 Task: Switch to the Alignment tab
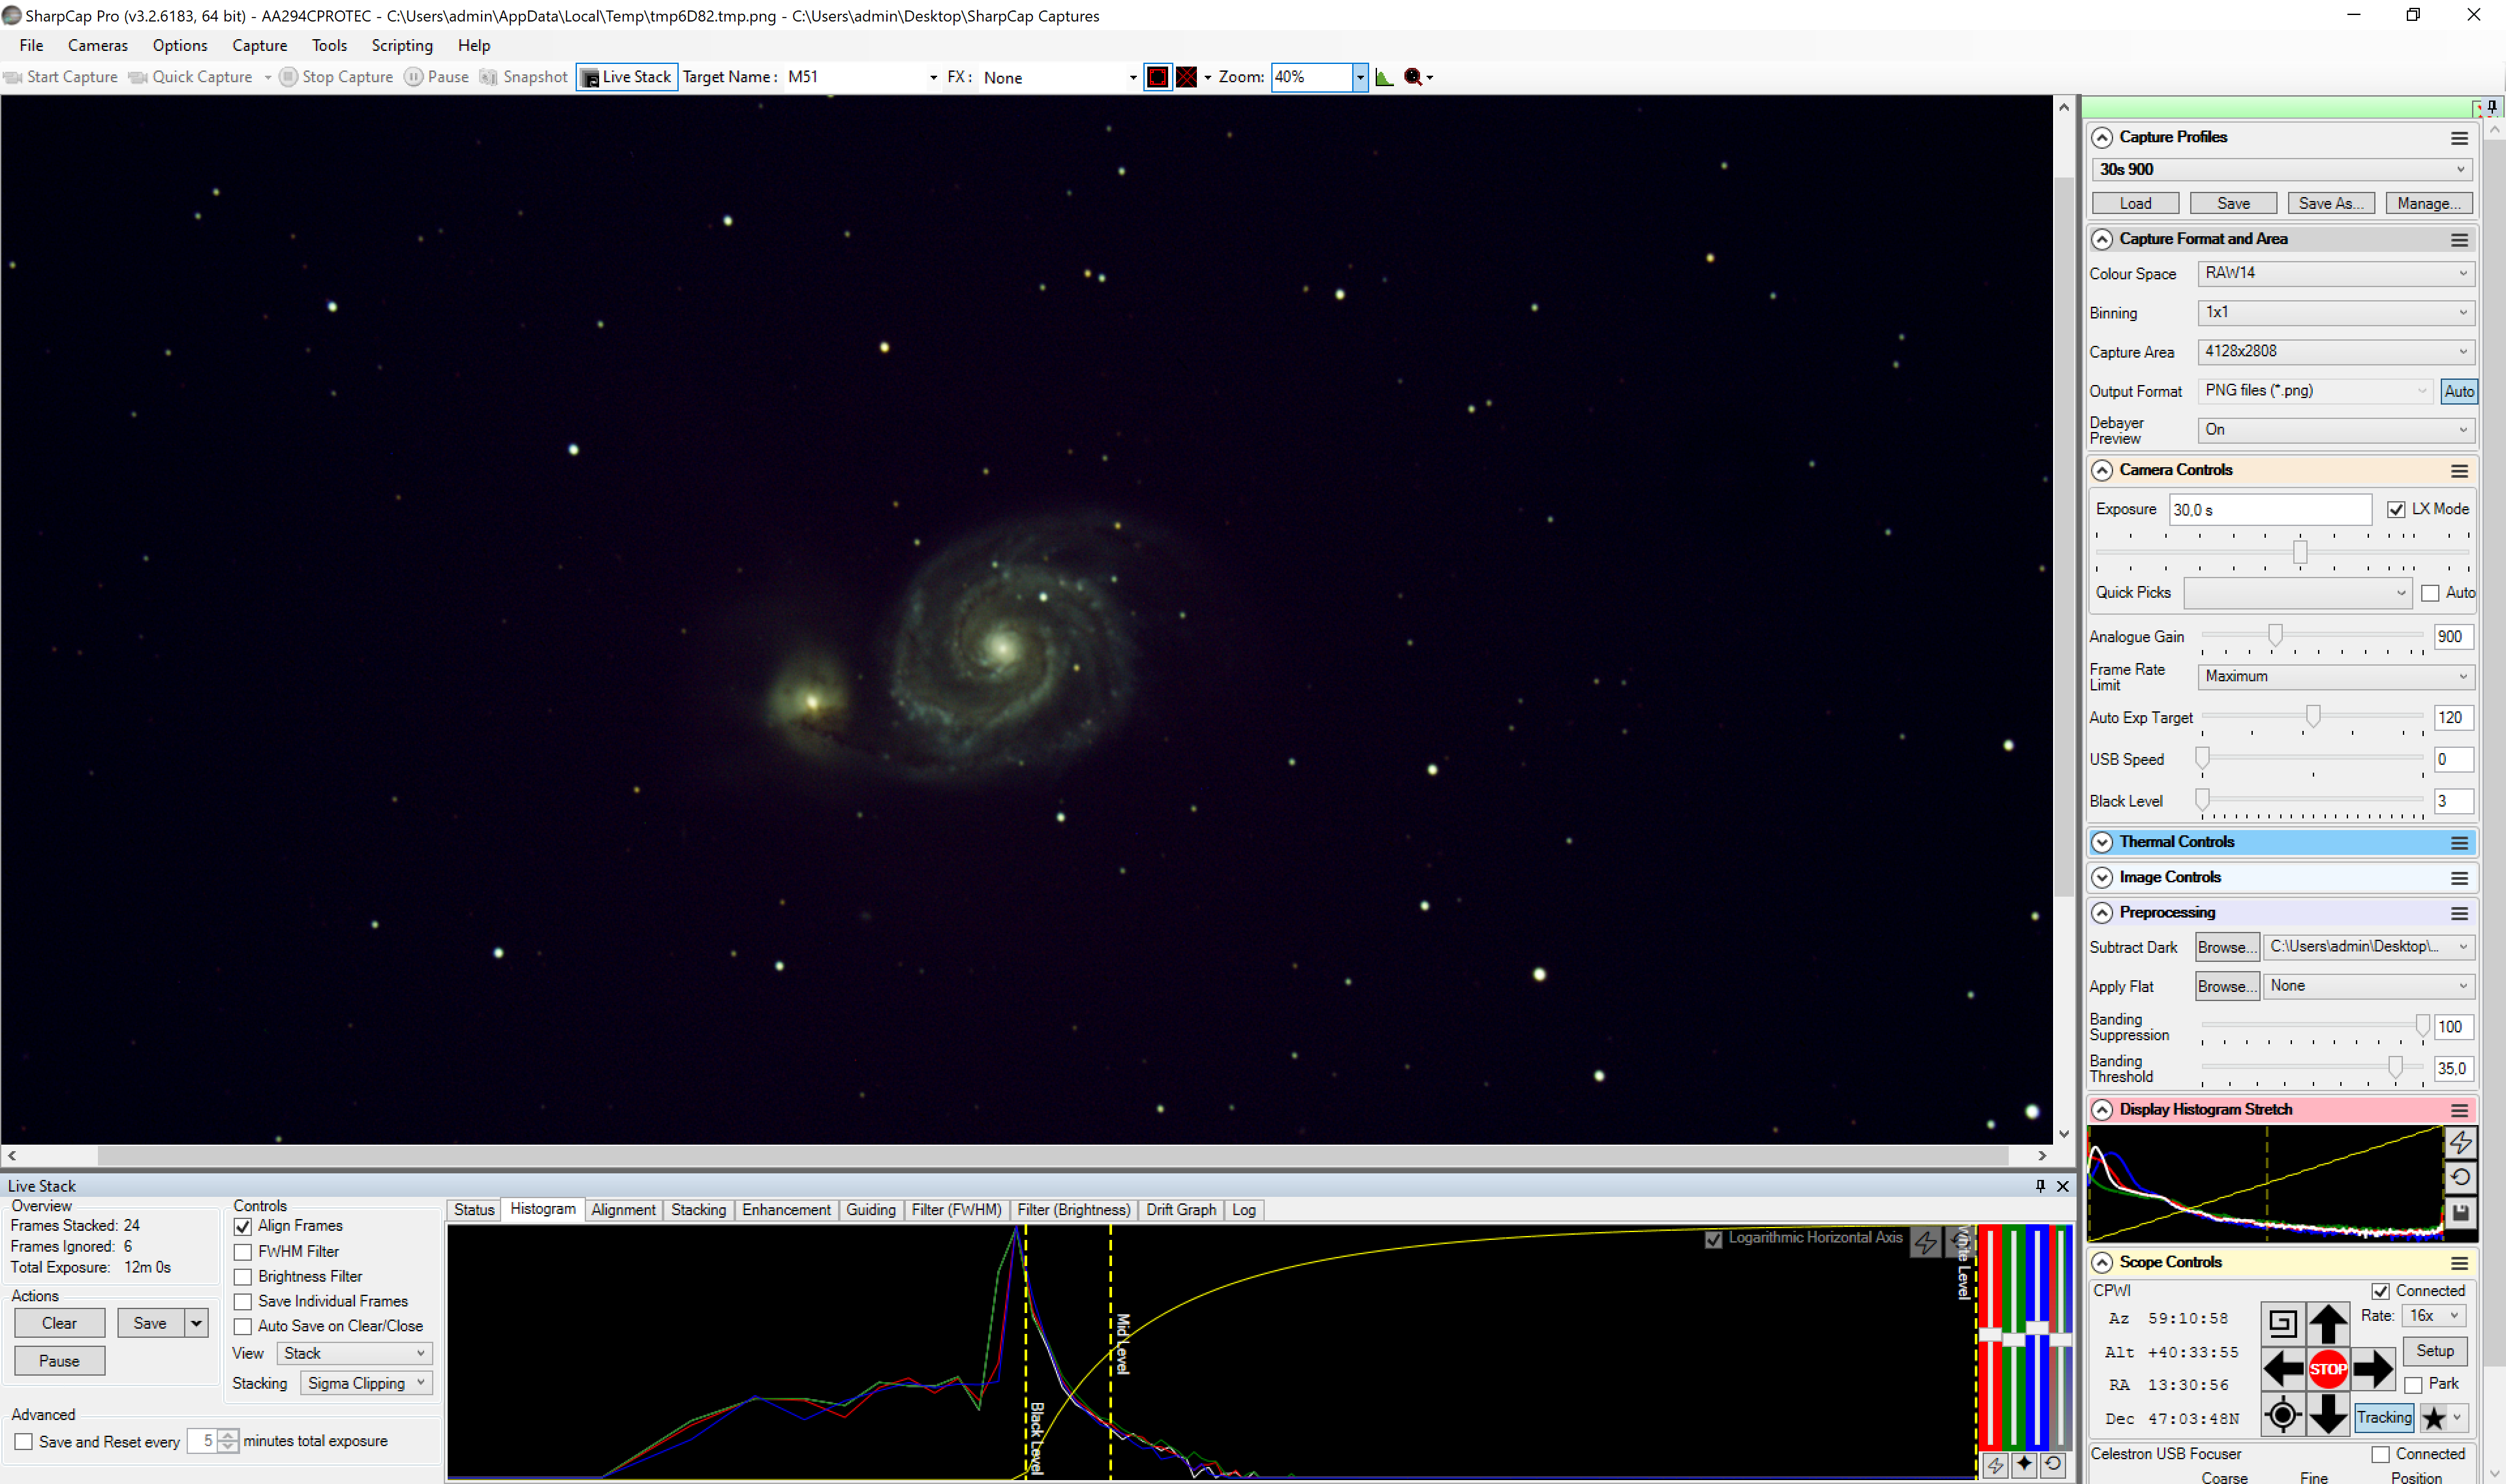click(x=623, y=1210)
